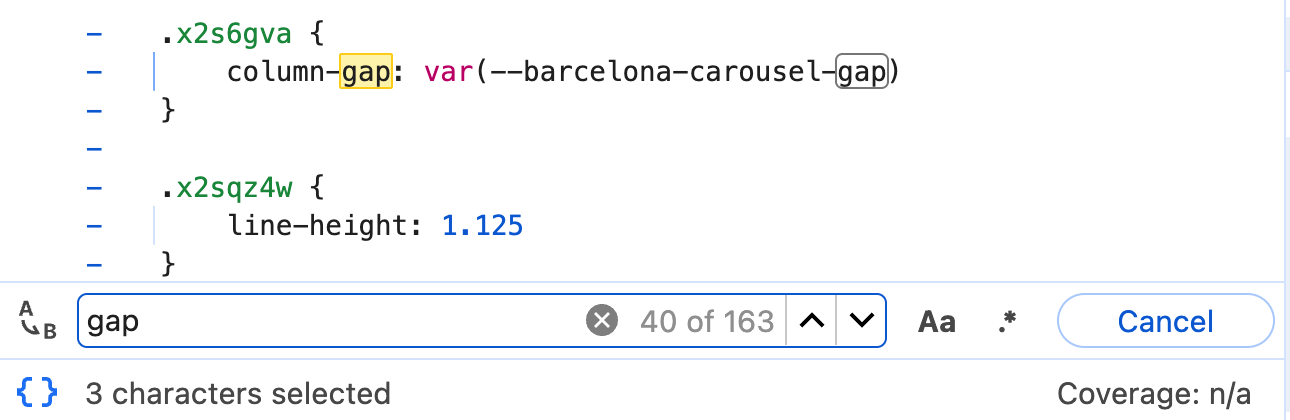Click the .x2sqz4w selector line
This screenshot has width=1290, height=420.
tap(226, 187)
